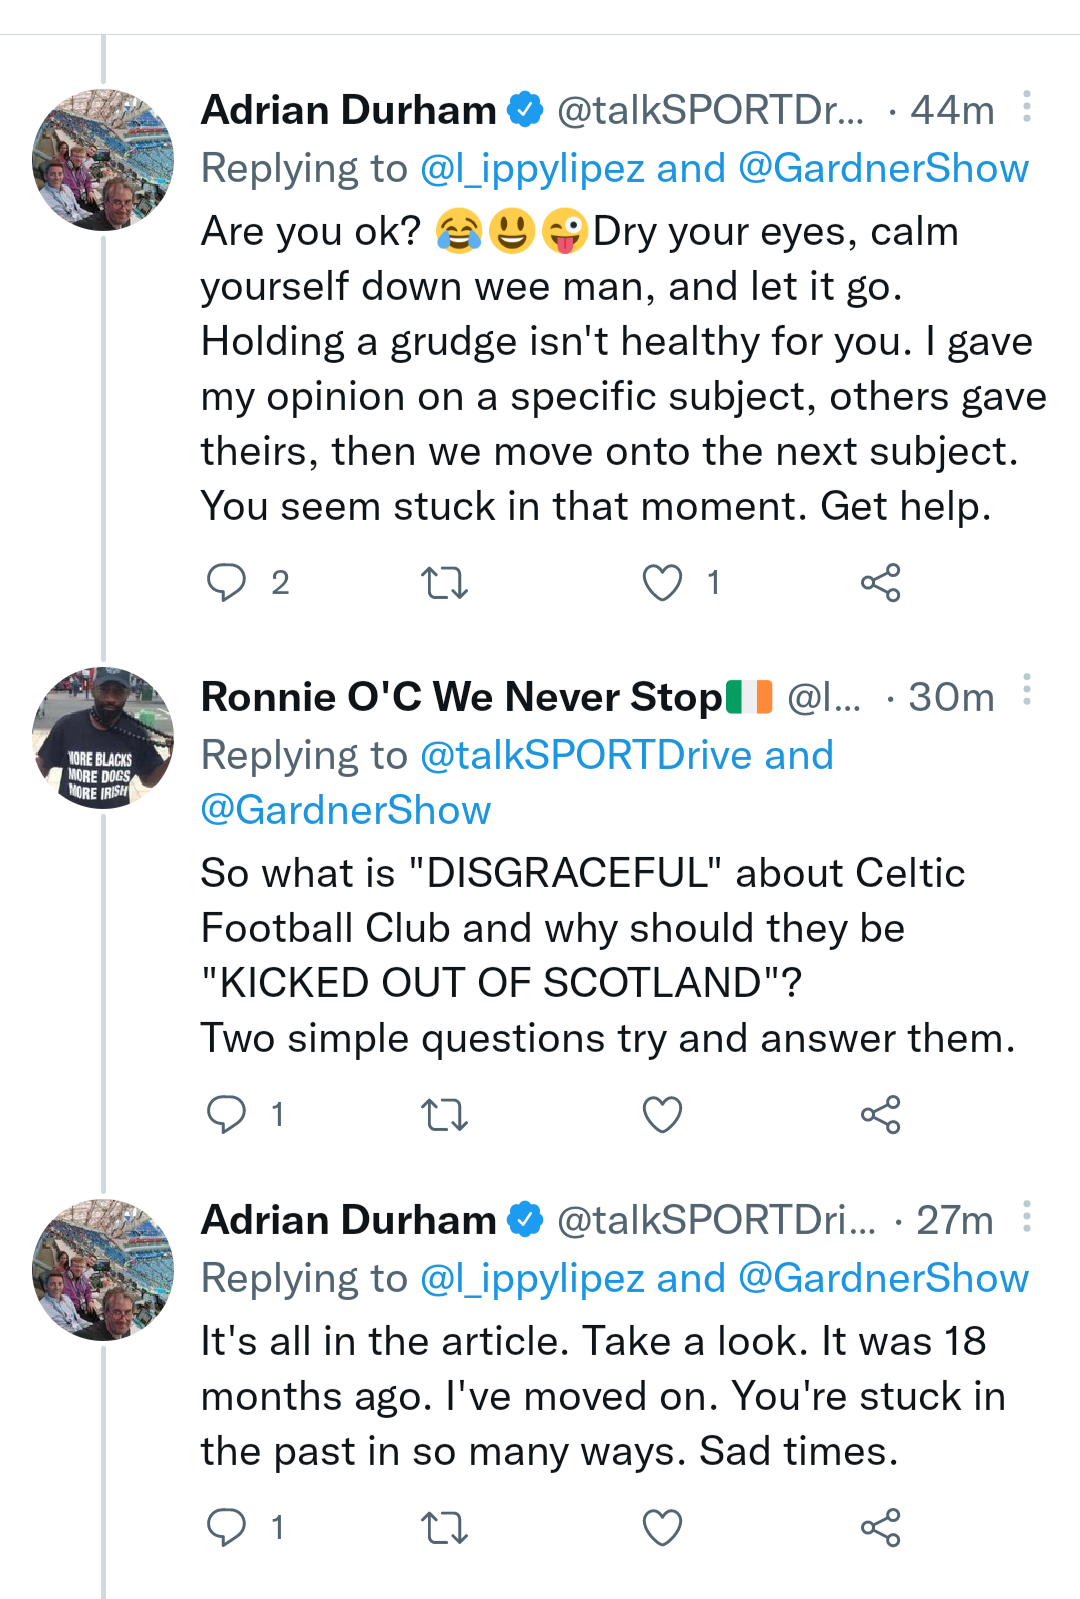The width and height of the screenshot is (1080, 1599).
Task: Share Adrian Durham's 27m tweet
Action: [880, 1527]
